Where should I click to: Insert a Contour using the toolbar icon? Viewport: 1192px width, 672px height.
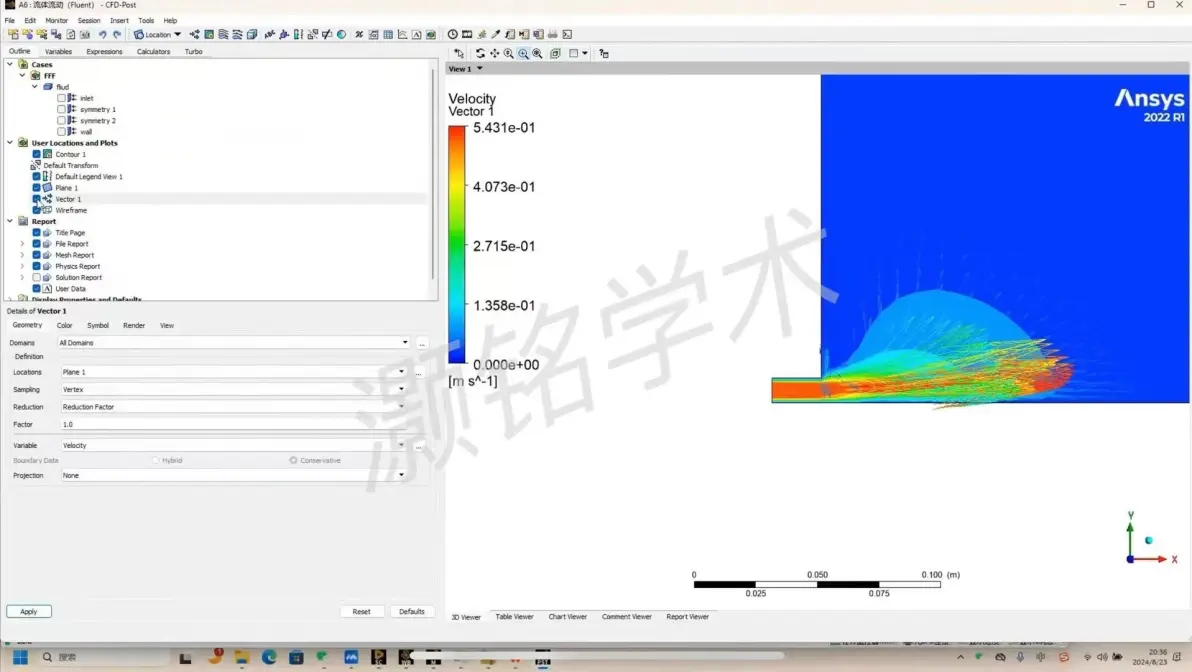(209, 34)
